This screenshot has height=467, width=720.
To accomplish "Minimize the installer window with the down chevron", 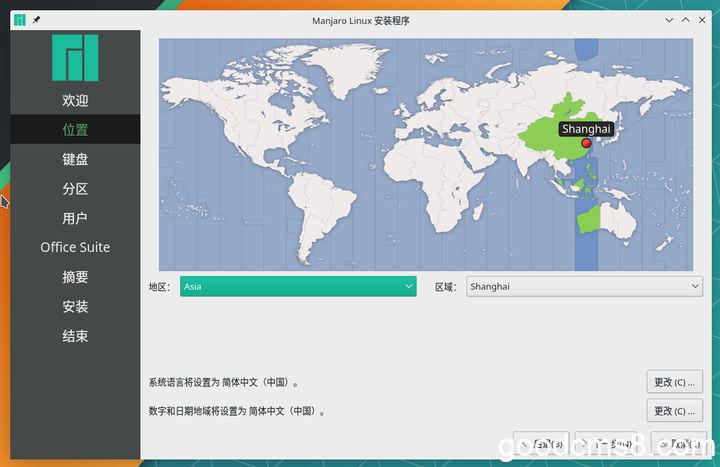I will coord(669,20).
